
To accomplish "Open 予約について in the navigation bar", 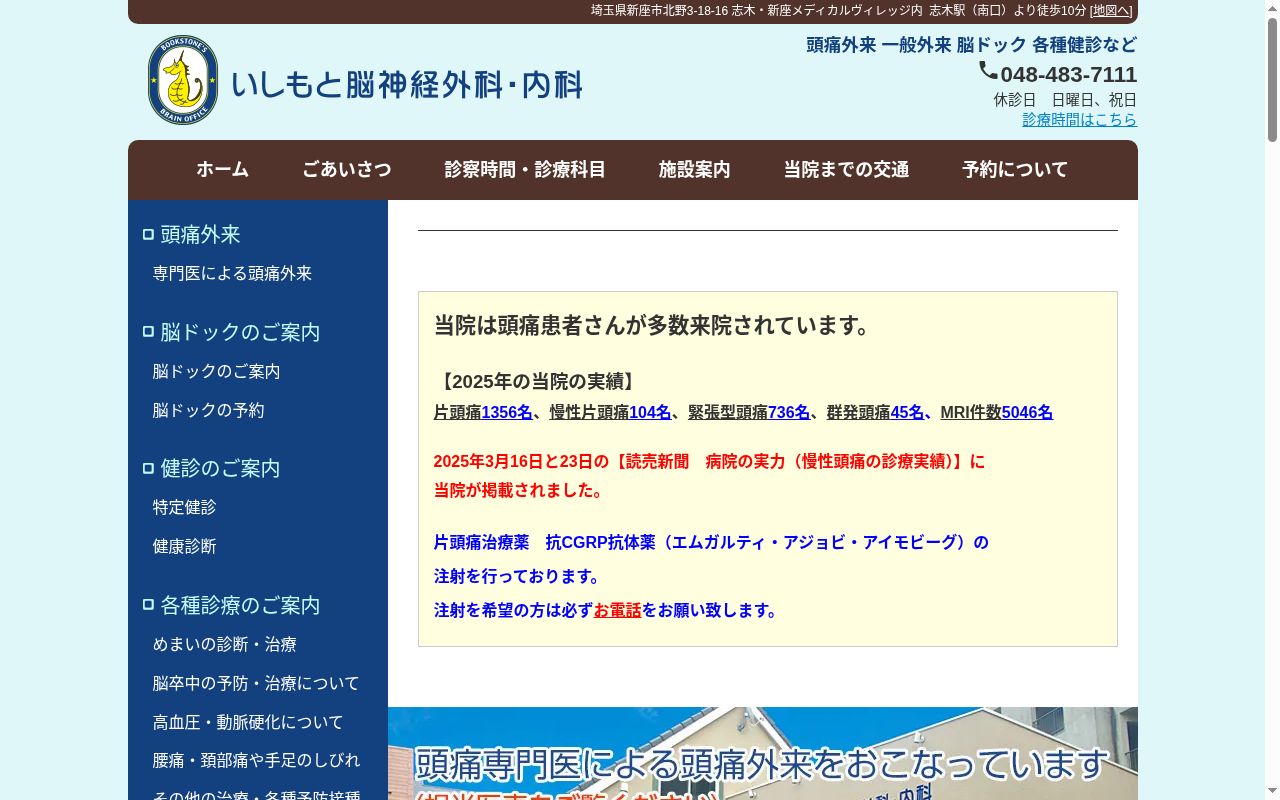I will coord(1015,170).
